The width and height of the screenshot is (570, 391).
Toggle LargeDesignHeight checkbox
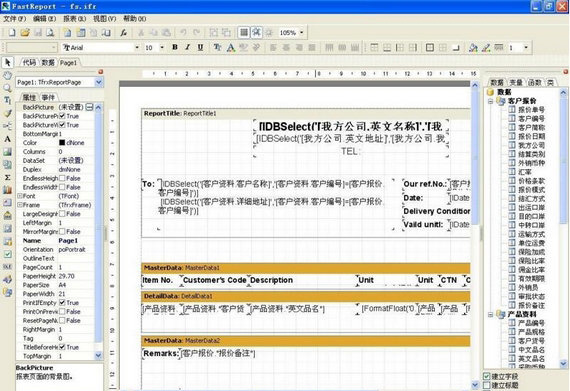[63, 214]
